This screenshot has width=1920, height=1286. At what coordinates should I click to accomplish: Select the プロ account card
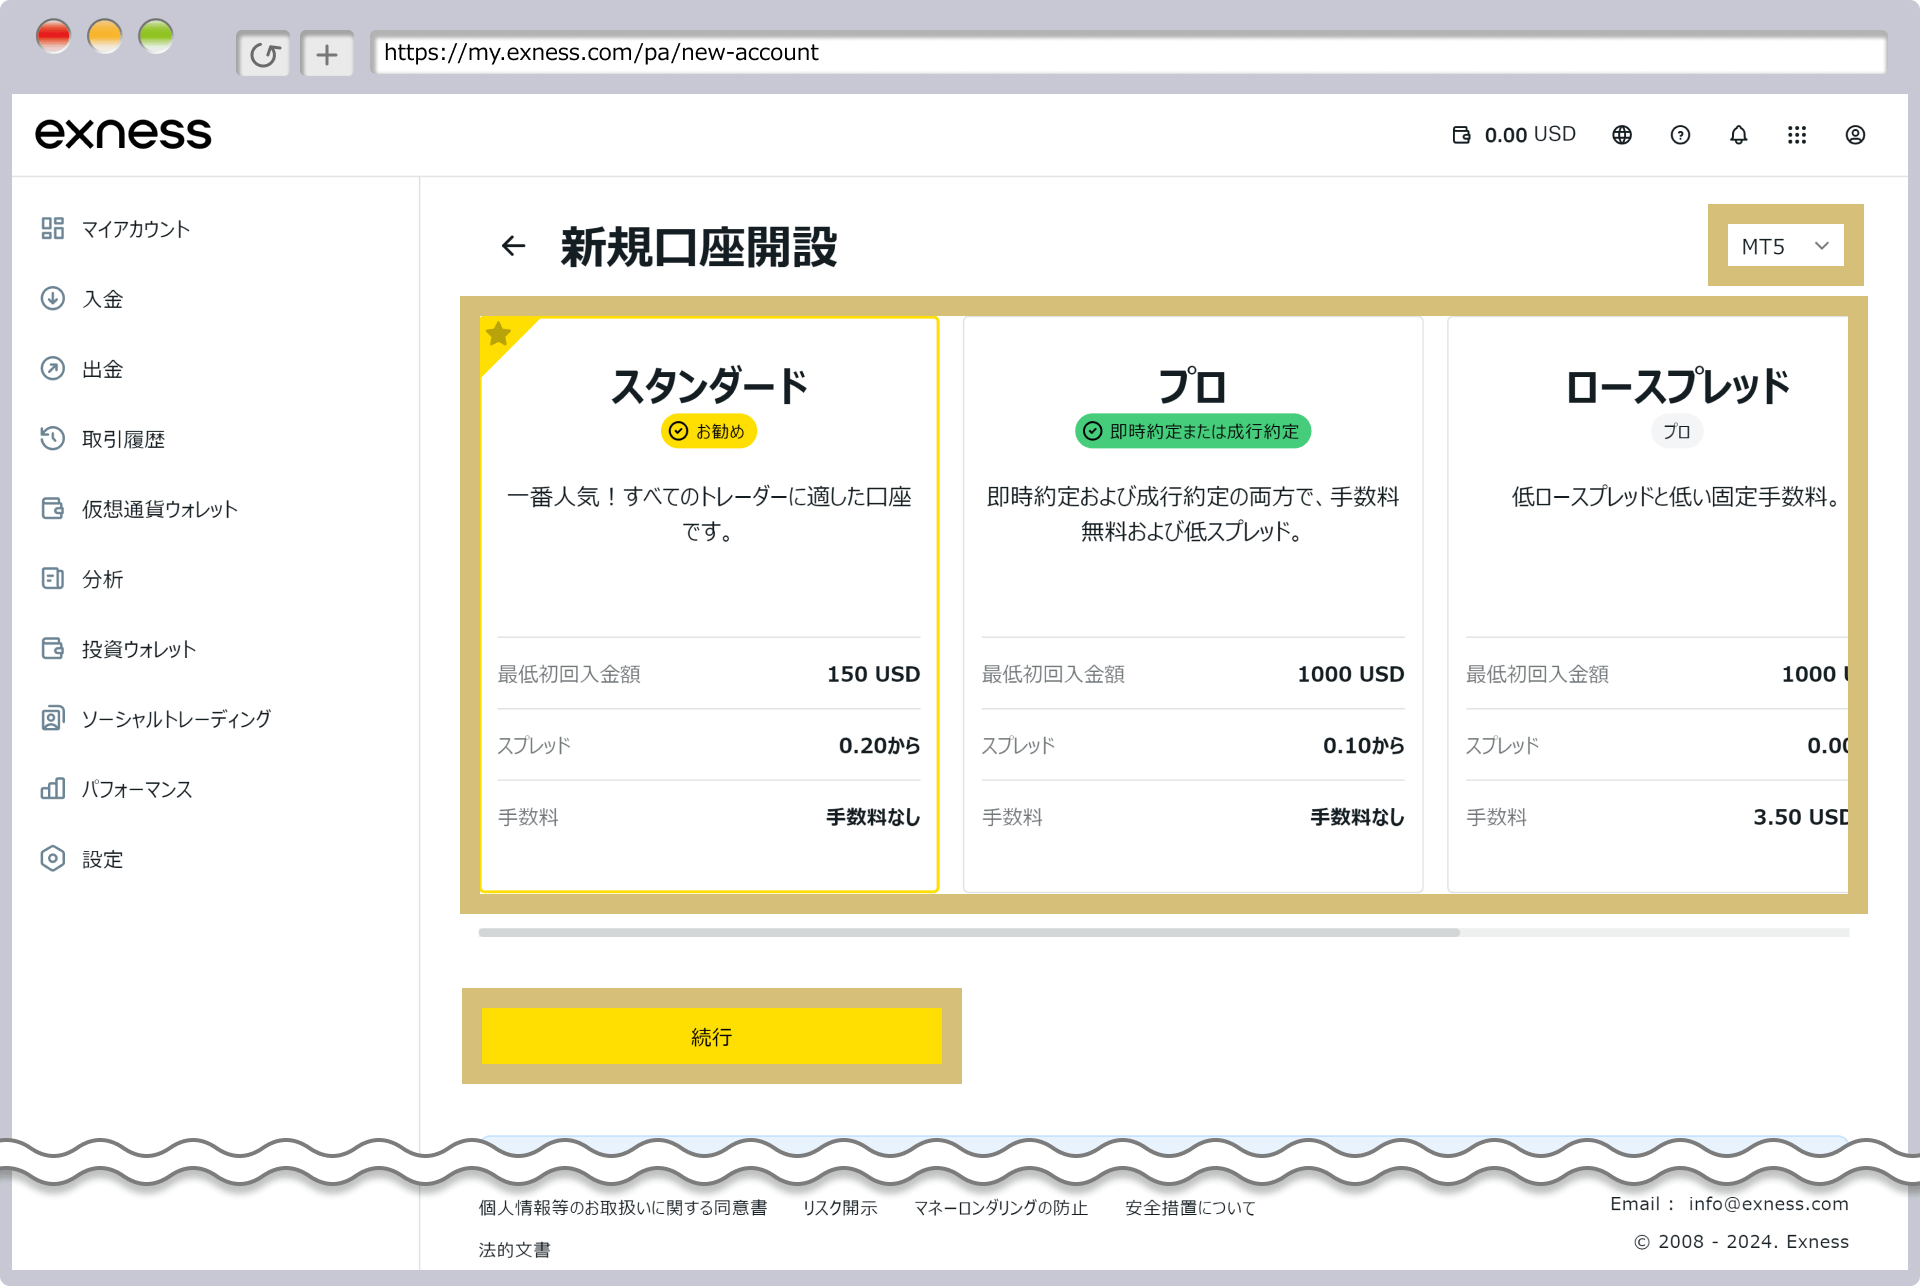1193,604
